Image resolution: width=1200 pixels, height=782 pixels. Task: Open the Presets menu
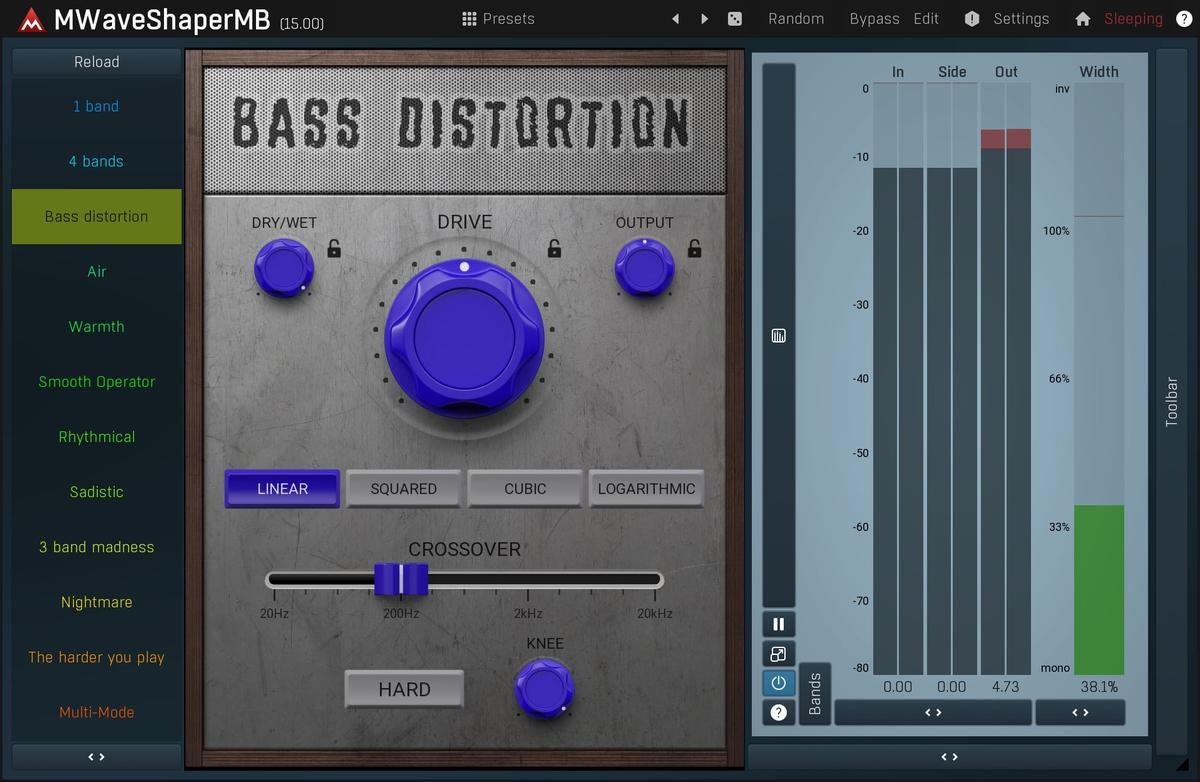[498, 19]
